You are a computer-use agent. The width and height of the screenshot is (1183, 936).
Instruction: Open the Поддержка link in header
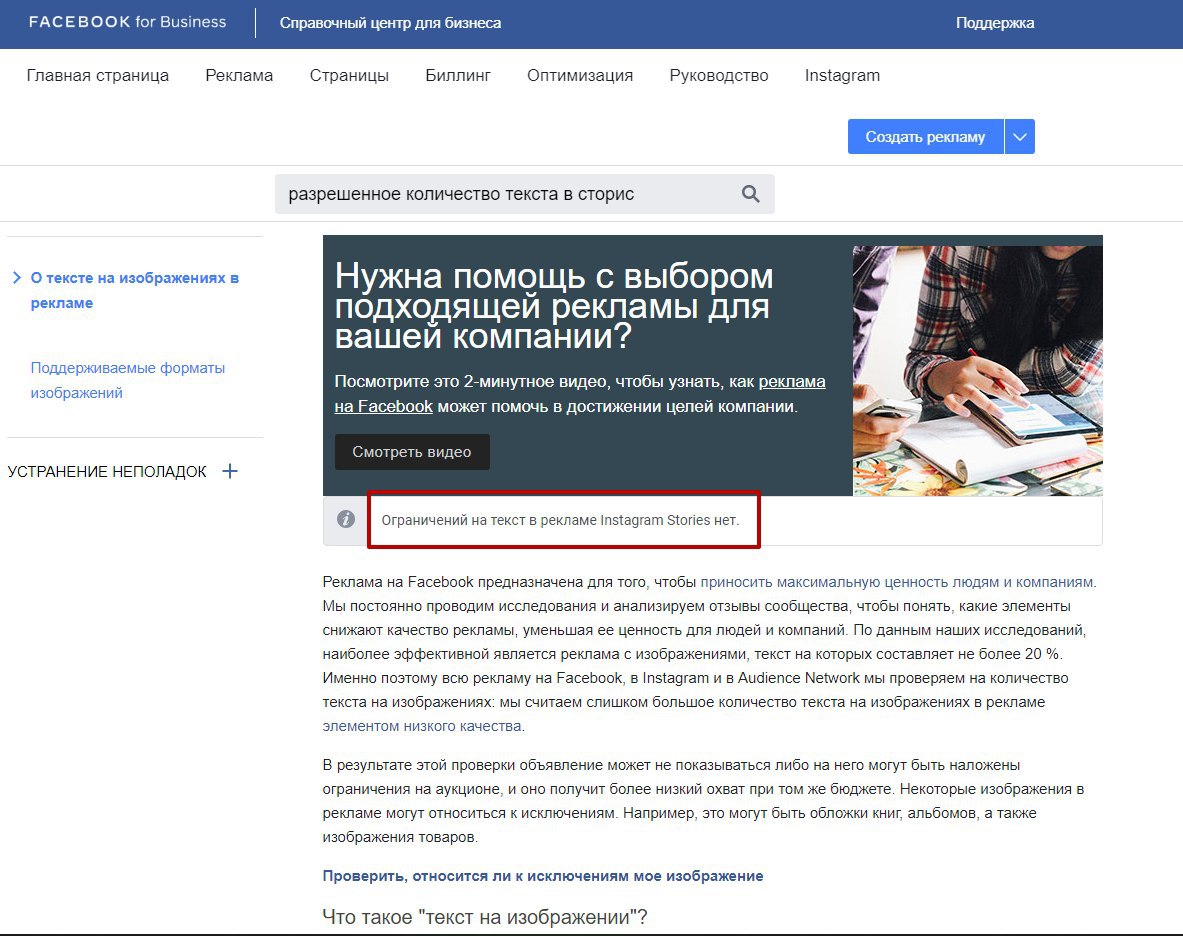994,23
